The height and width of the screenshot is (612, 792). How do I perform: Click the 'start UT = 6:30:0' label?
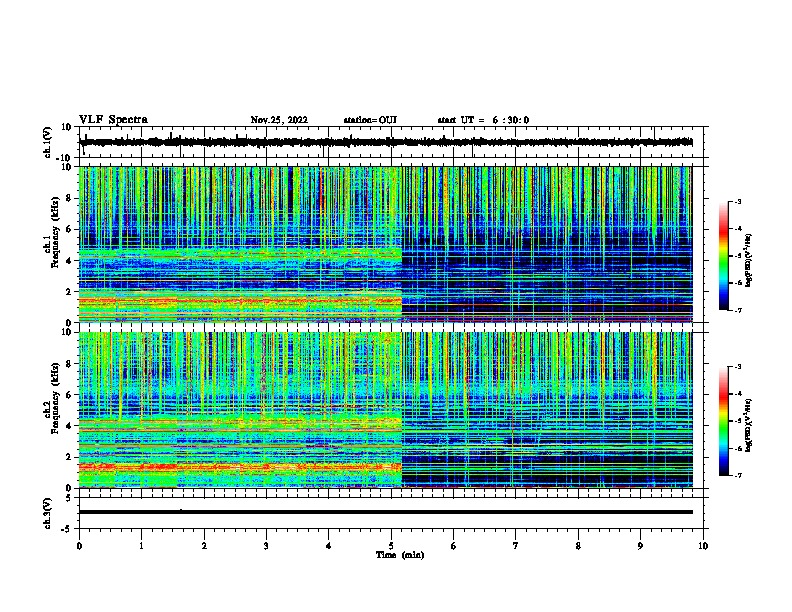(x=483, y=120)
